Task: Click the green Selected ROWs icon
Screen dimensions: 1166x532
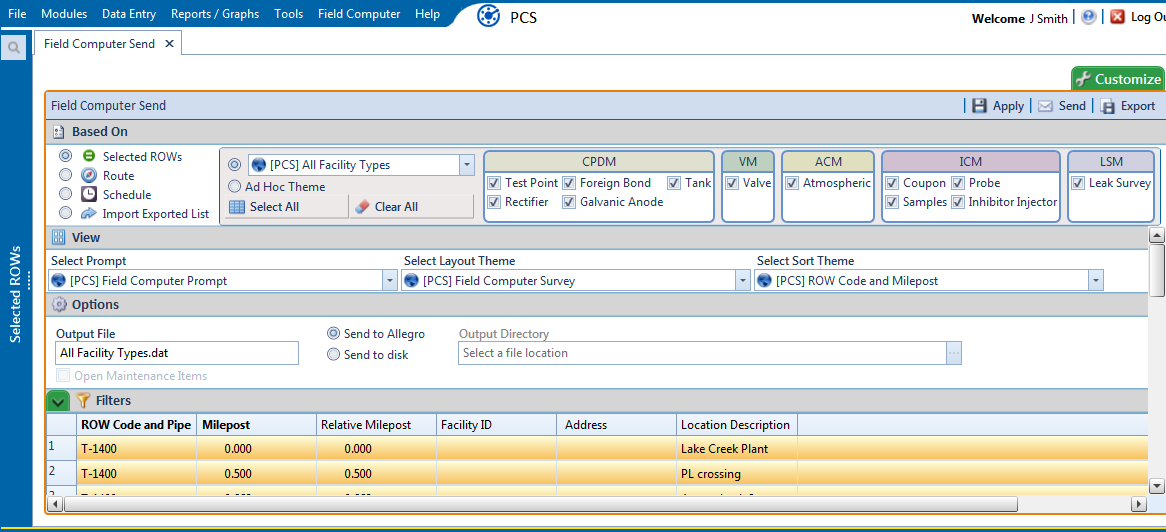Action: 88,156
